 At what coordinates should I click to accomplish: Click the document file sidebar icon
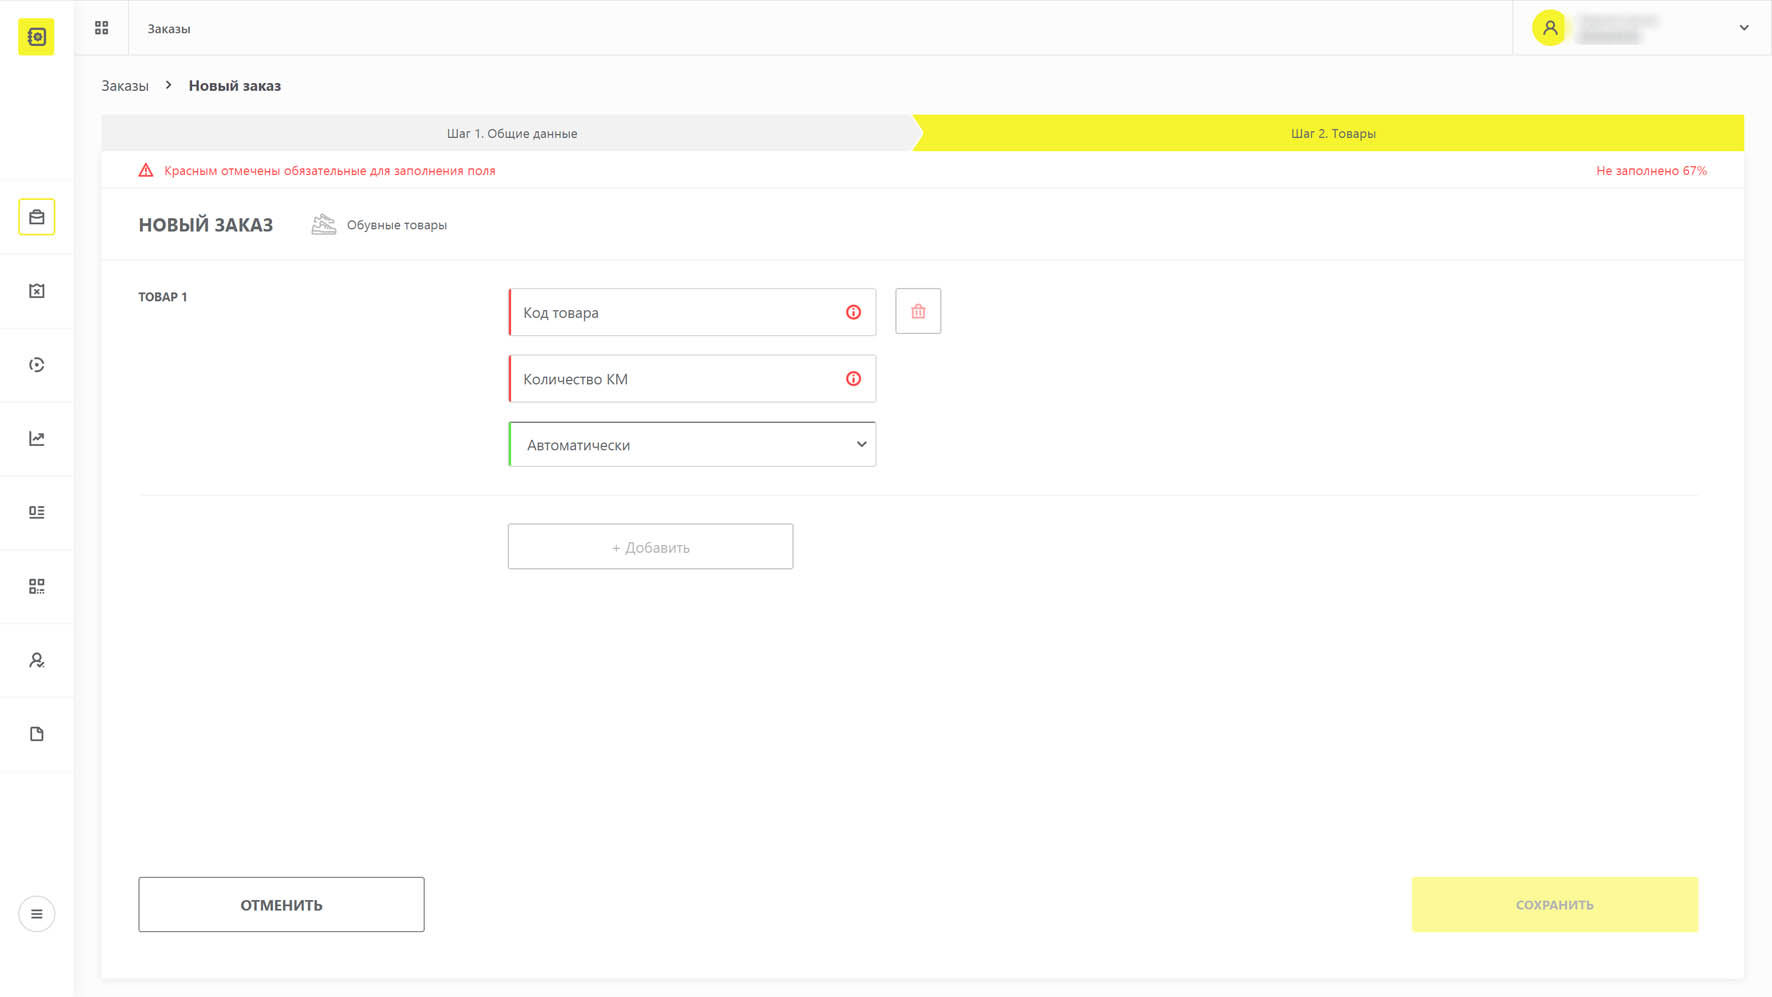(x=37, y=734)
